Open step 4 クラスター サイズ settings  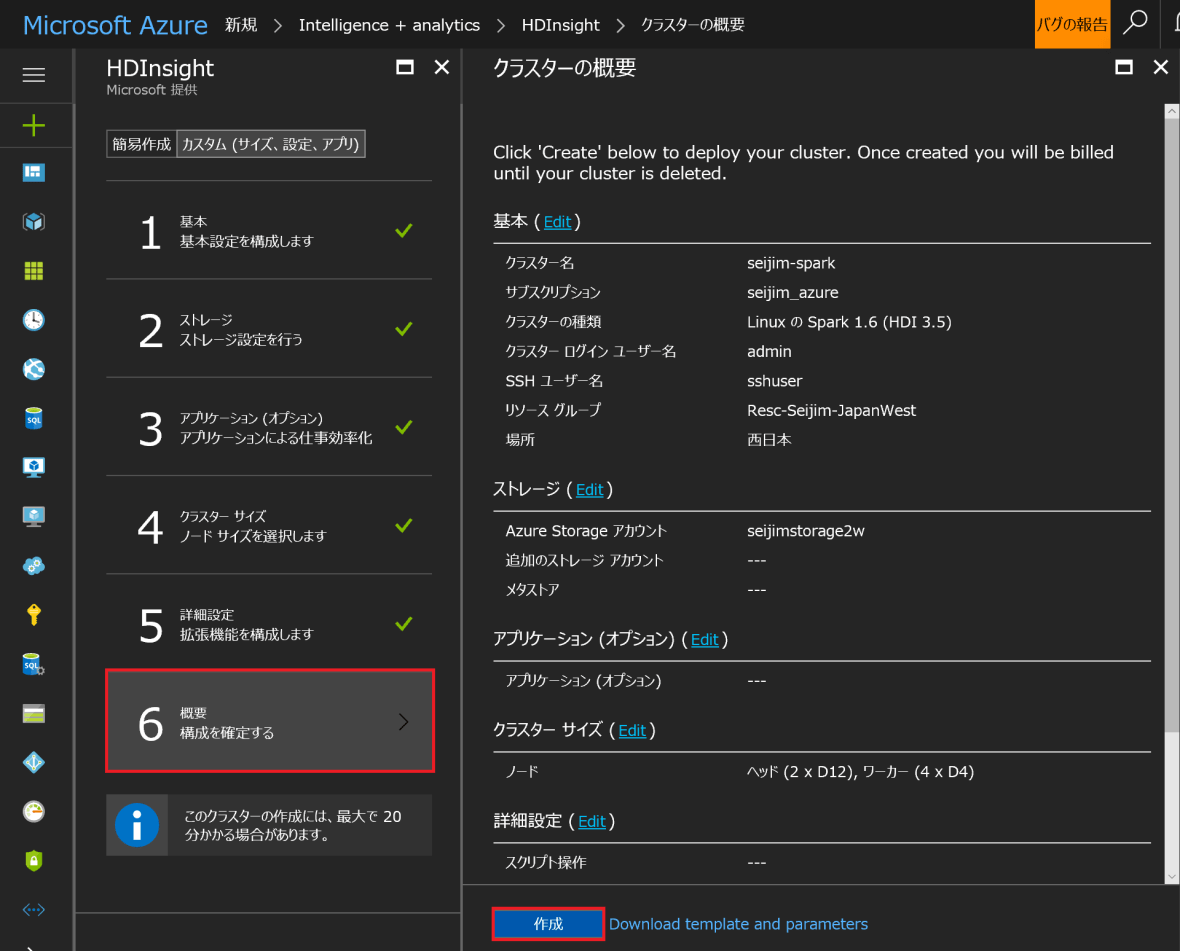(270, 526)
